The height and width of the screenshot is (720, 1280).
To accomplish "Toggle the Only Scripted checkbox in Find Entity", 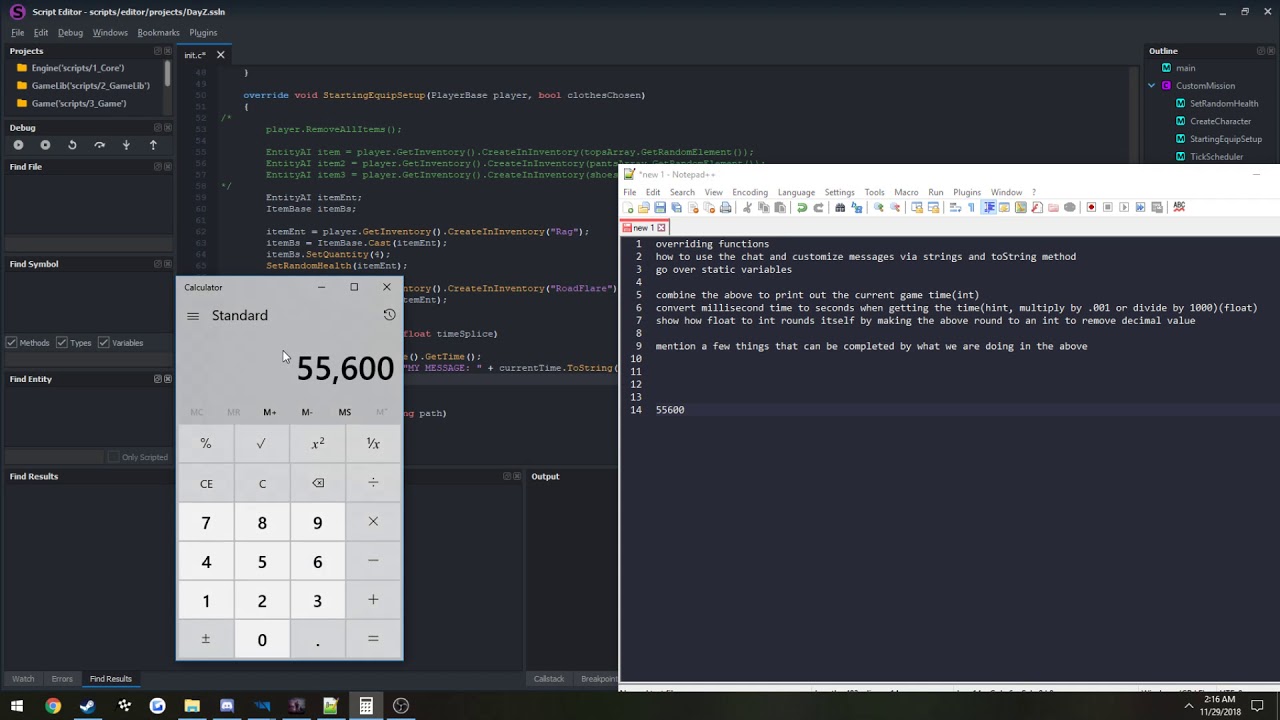I will [x=113, y=457].
